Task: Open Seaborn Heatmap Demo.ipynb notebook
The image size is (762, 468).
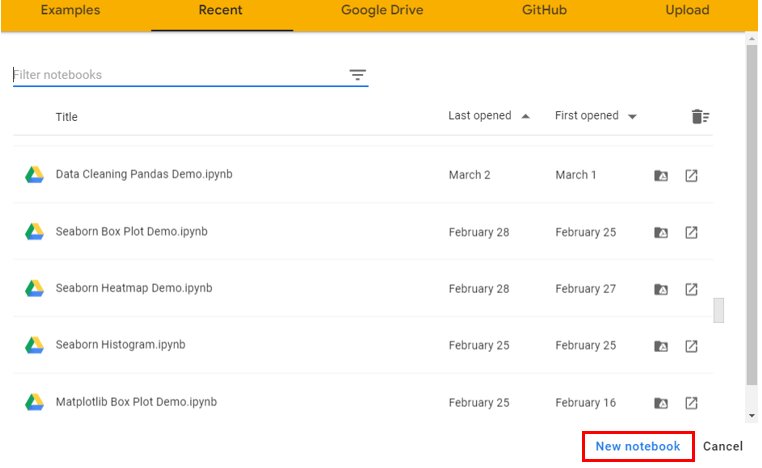Action: click(x=133, y=288)
